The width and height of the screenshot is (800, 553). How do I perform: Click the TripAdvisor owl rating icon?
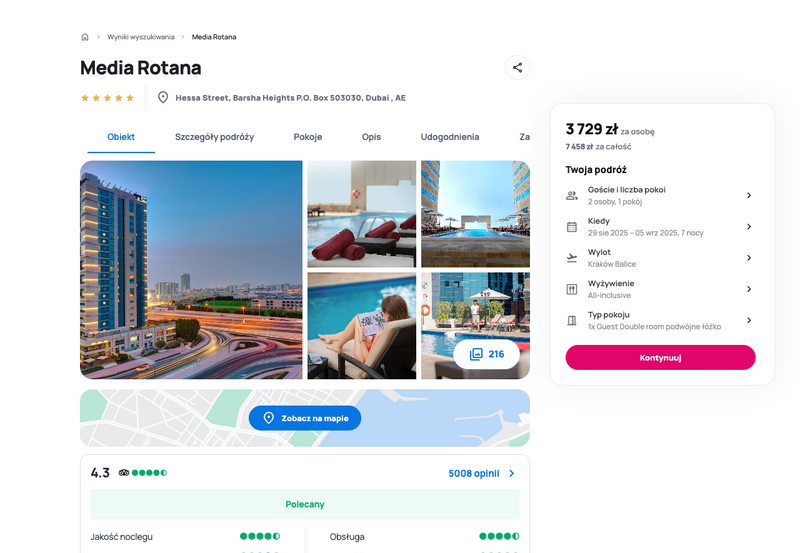(123, 473)
